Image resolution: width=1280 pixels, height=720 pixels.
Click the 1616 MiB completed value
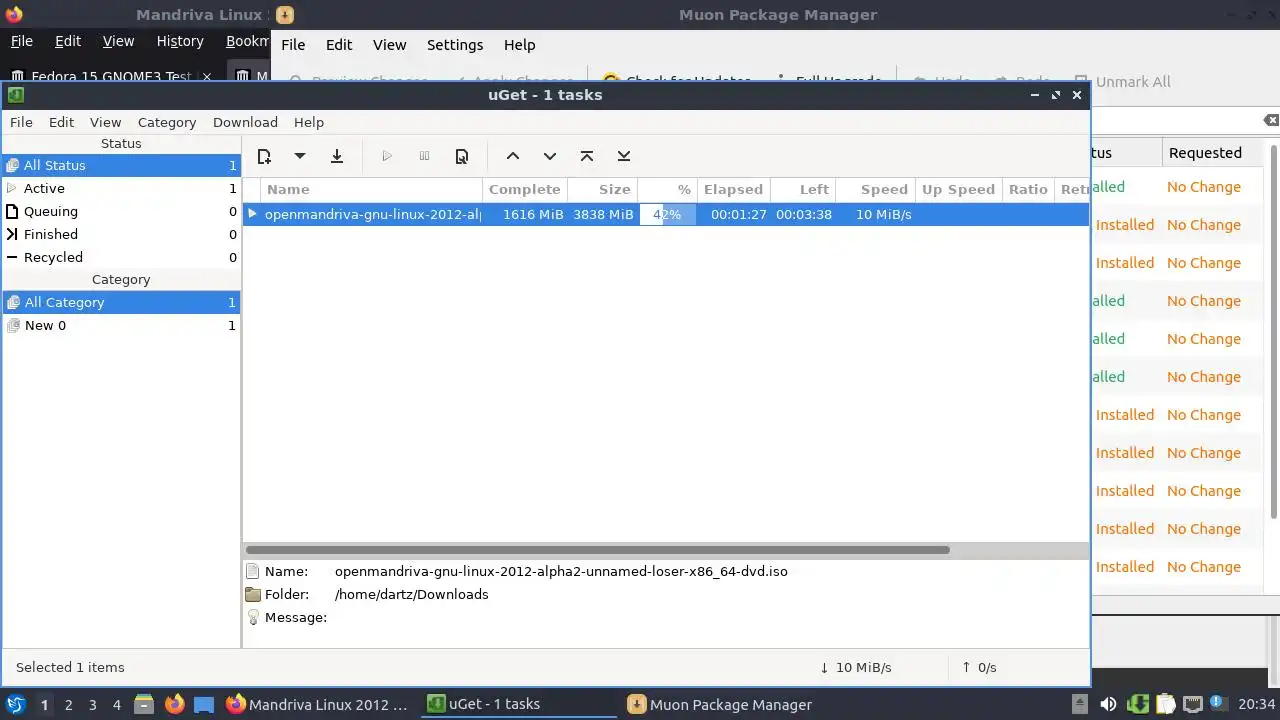pos(533,214)
